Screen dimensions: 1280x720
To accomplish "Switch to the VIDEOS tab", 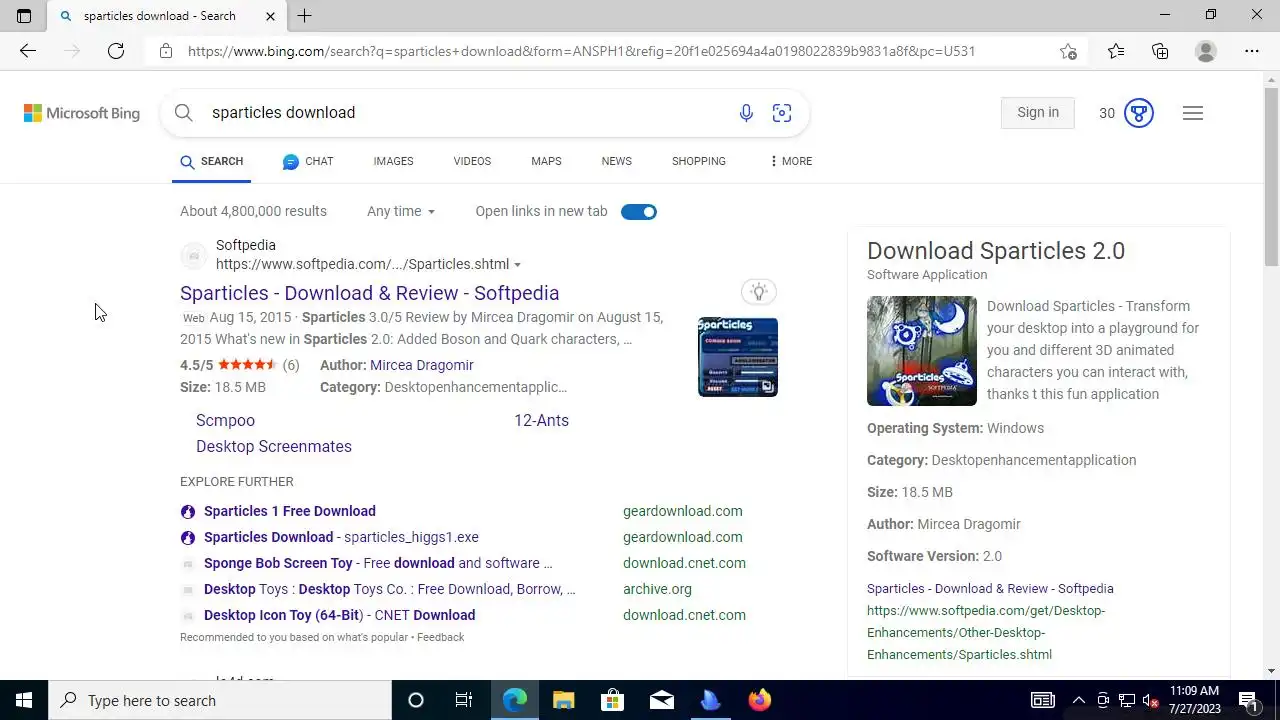I will point(472,161).
